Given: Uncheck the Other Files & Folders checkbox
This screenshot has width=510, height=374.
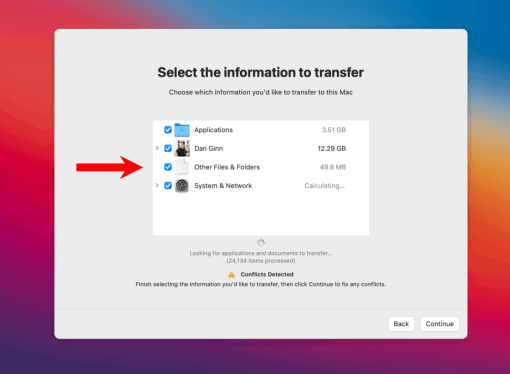Looking at the screenshot, I should 168,167.
